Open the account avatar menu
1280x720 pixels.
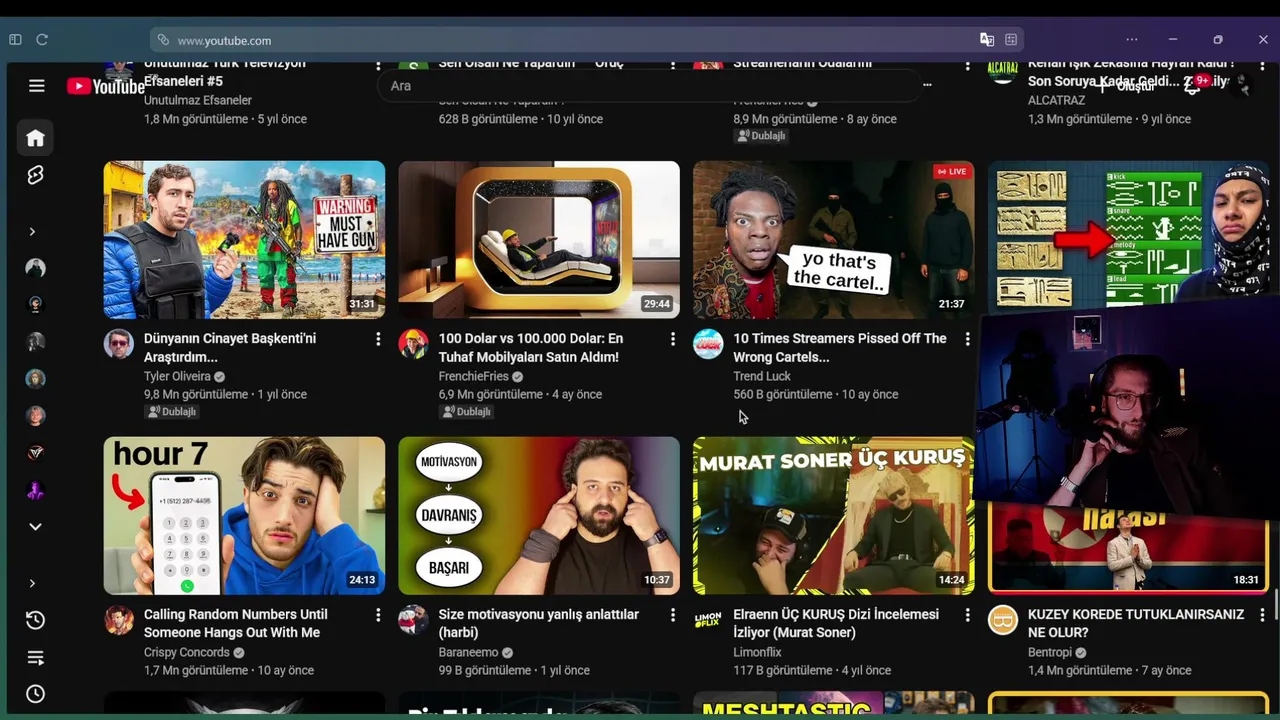[x=1242, y=86]
